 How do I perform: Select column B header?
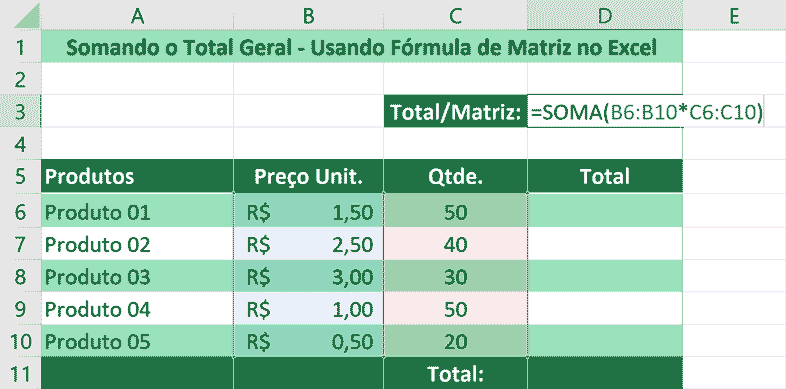pyautogui.click(x=308, y=16)
